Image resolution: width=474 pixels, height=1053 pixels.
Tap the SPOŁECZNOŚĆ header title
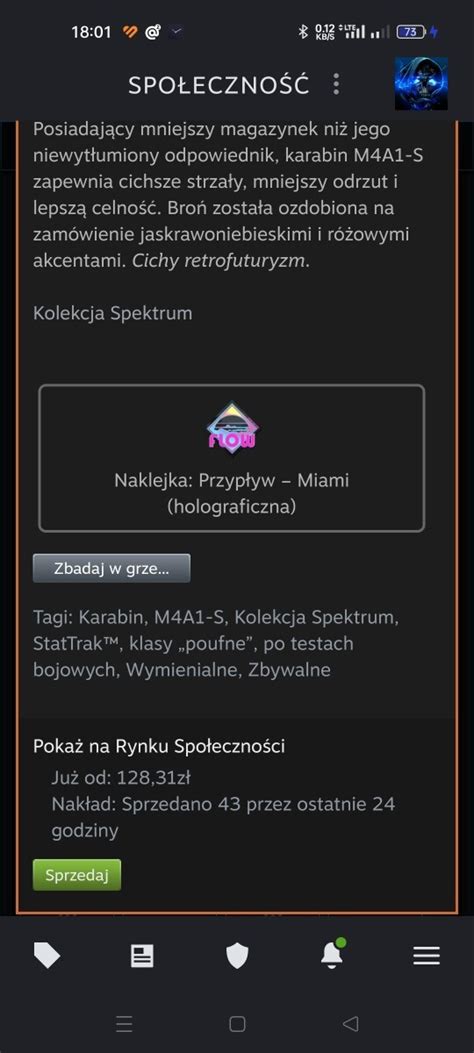219,85
